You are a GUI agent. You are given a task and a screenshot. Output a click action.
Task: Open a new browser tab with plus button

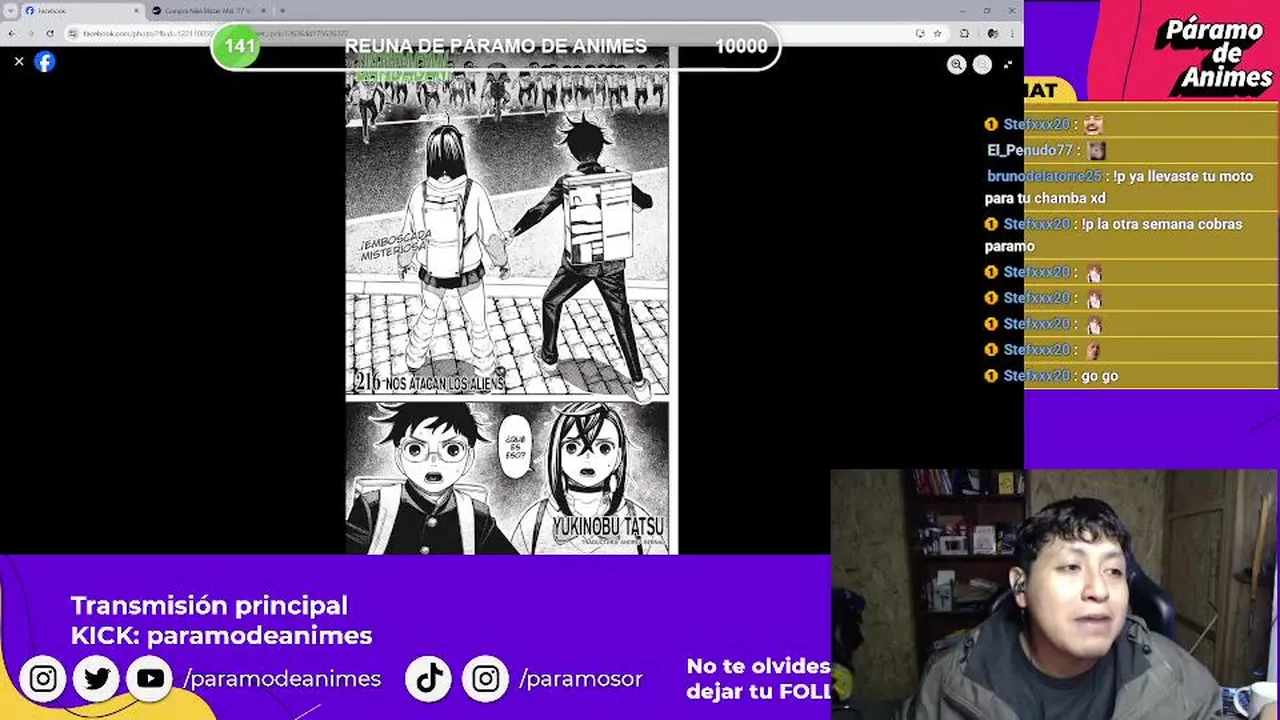(282, 10)
